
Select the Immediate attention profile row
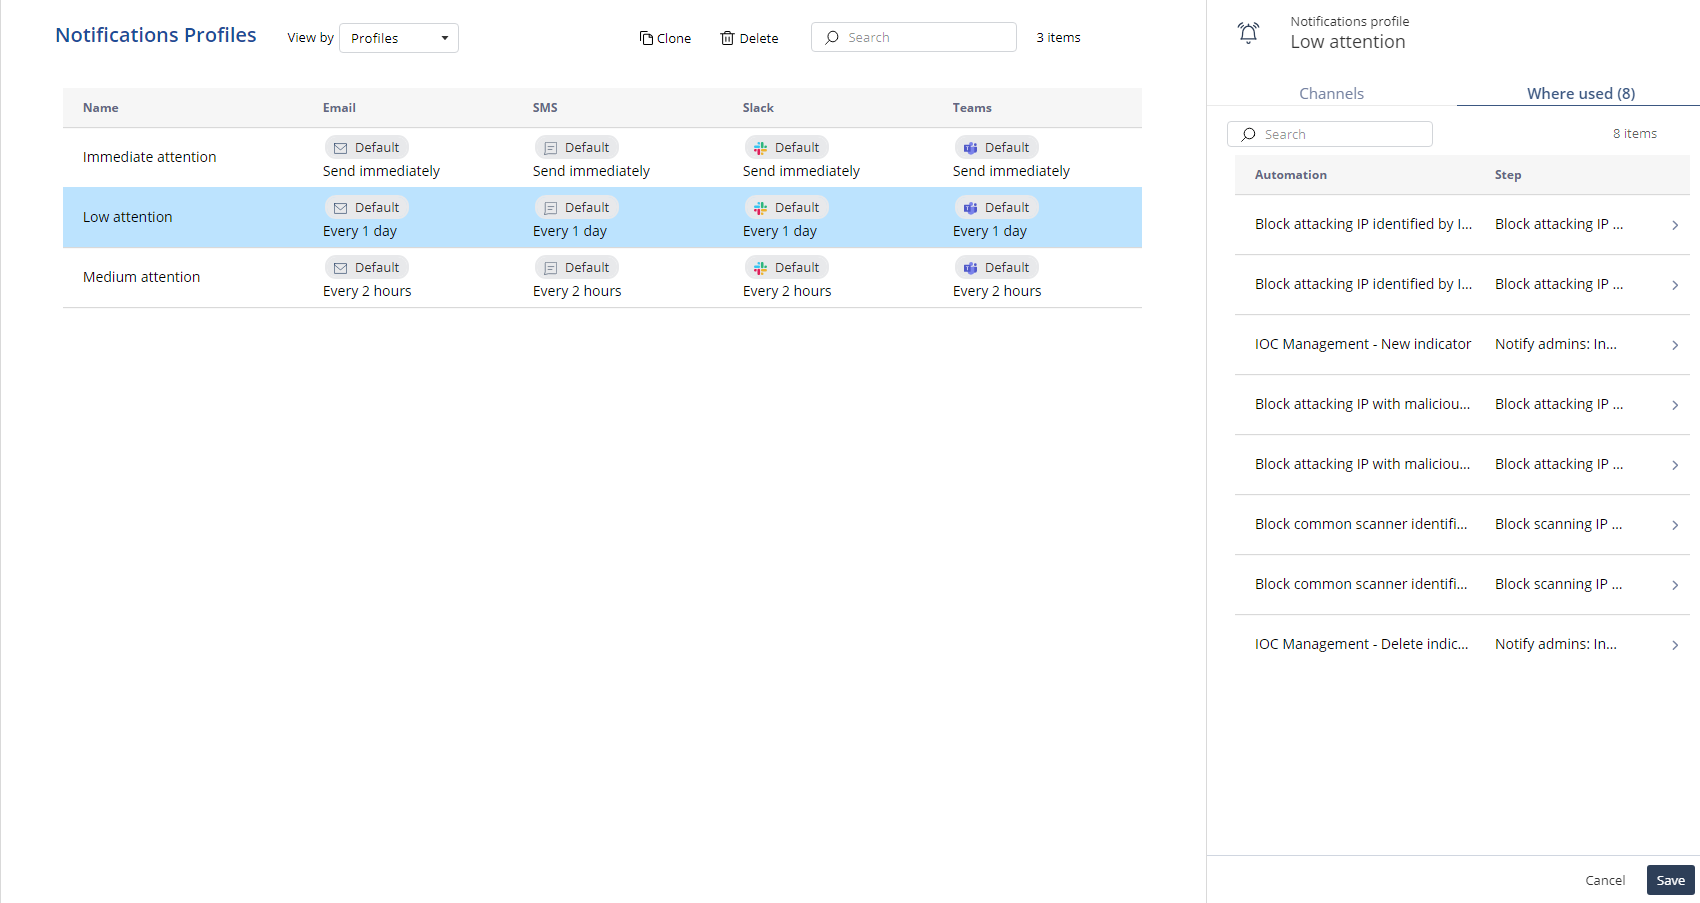(x=602, y=157)
